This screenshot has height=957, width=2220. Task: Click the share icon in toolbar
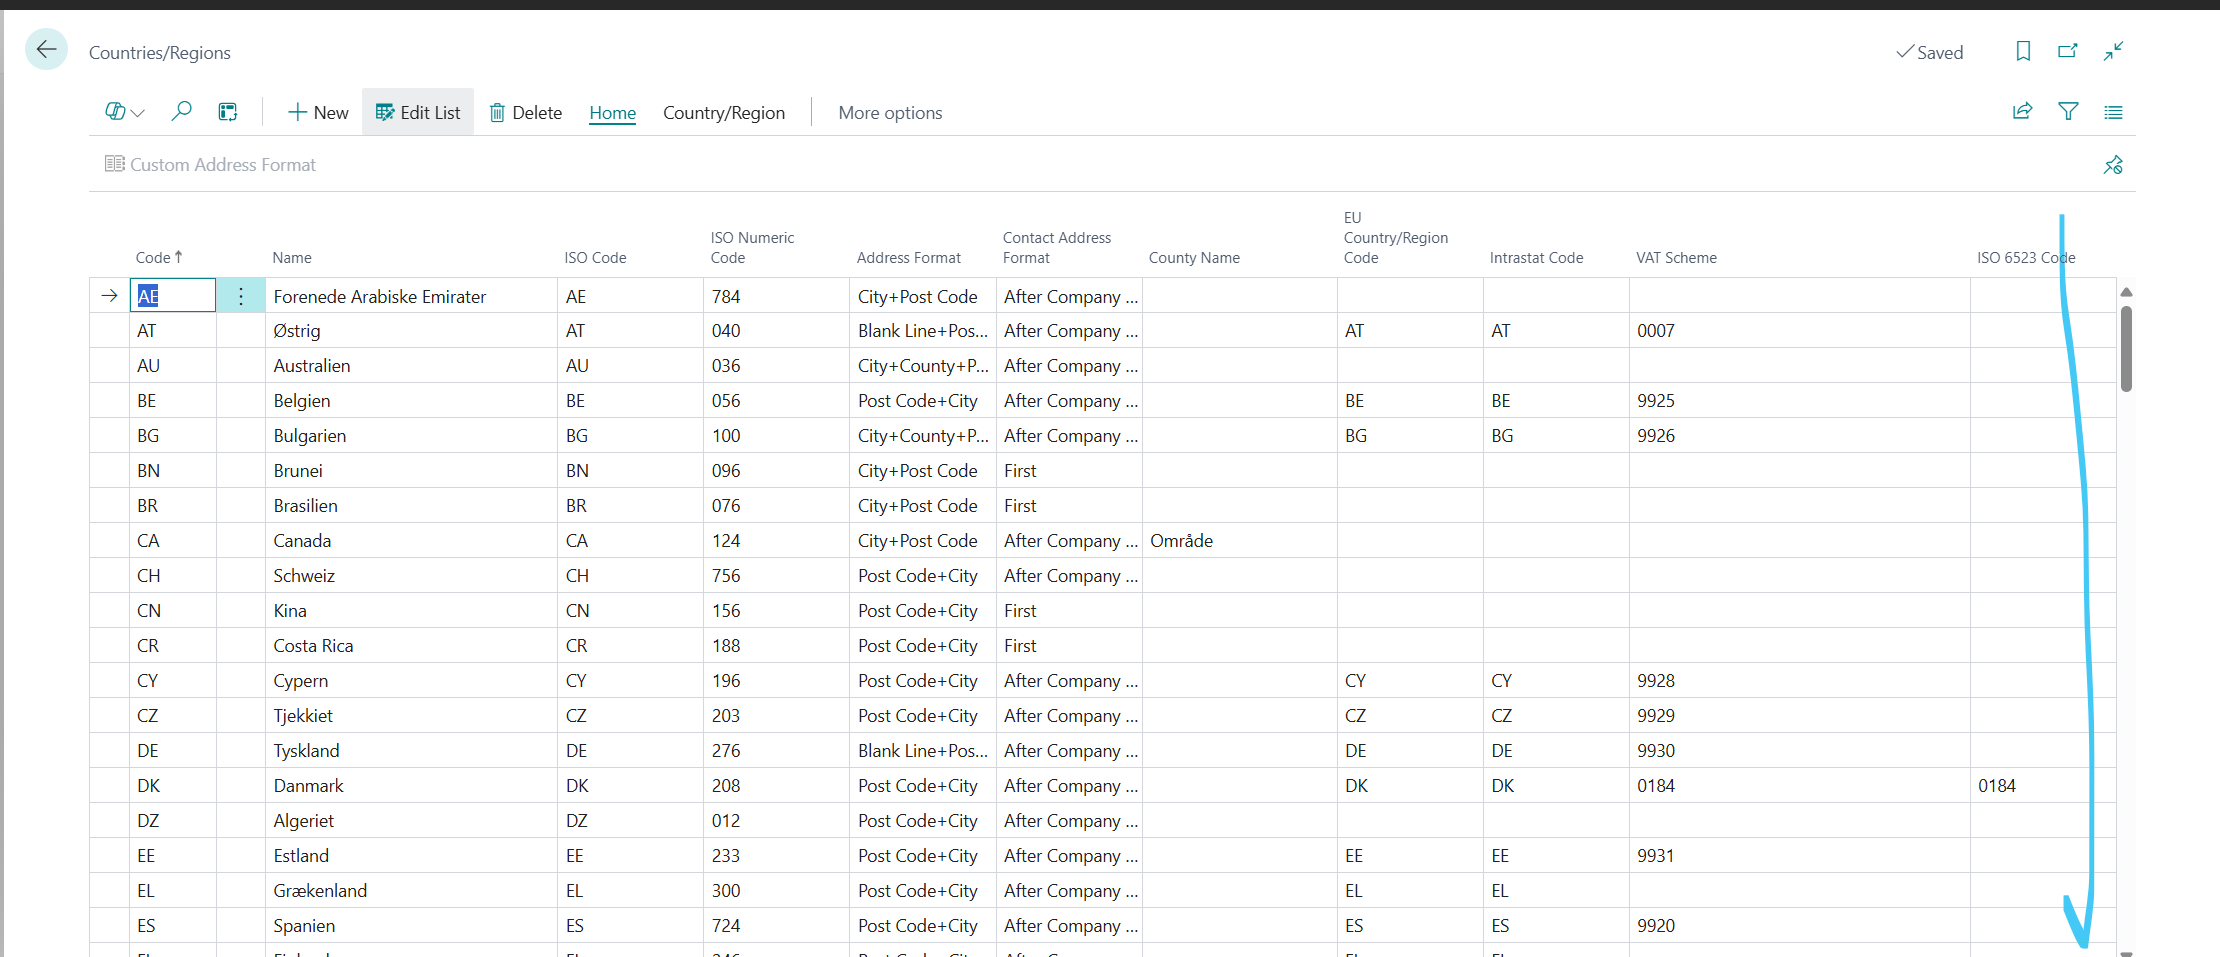click(x=2022, y=112)
